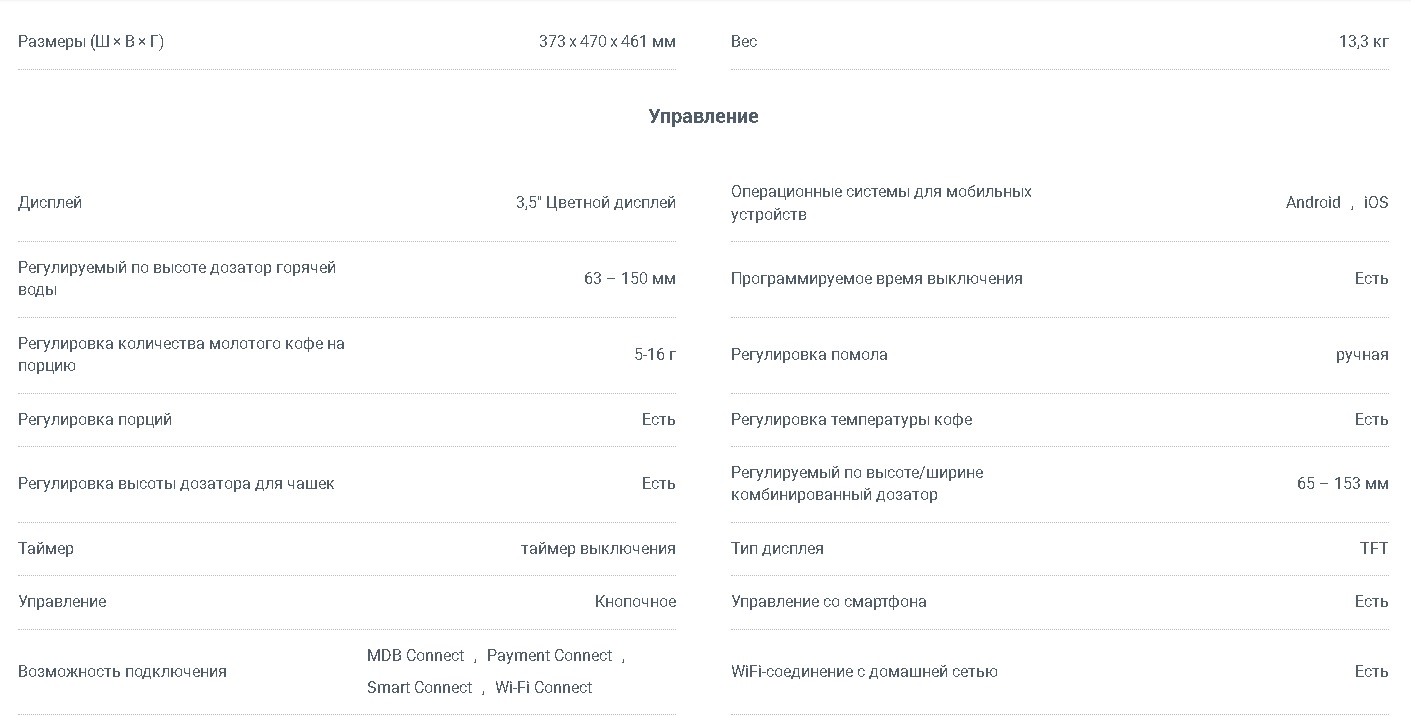Click the 'Smart Connect' connection option
The image size is (1411, 716).
419,688
